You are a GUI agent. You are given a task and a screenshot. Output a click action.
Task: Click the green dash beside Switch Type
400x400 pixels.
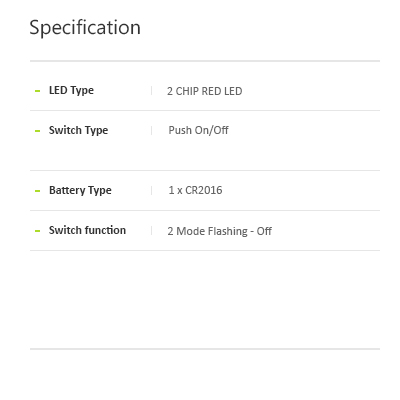coord(38,131)
